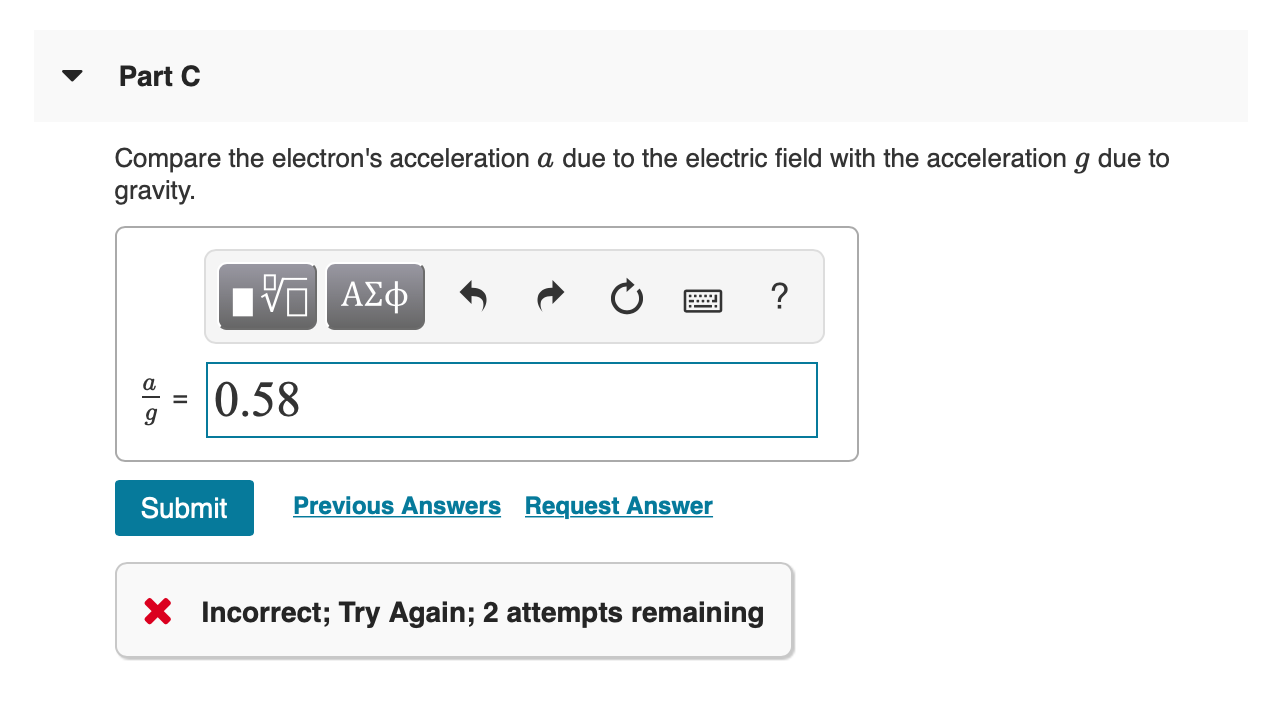Click the red X incorrect indicator
Screen dimensions: 1276x728
tap(157, 611)
